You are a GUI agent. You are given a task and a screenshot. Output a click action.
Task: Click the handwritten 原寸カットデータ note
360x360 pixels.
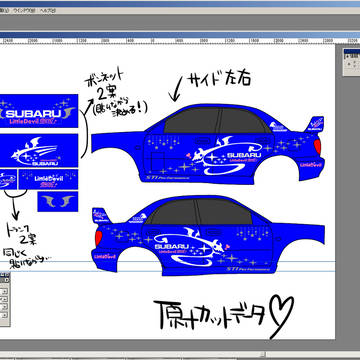[x=210, y=314]
